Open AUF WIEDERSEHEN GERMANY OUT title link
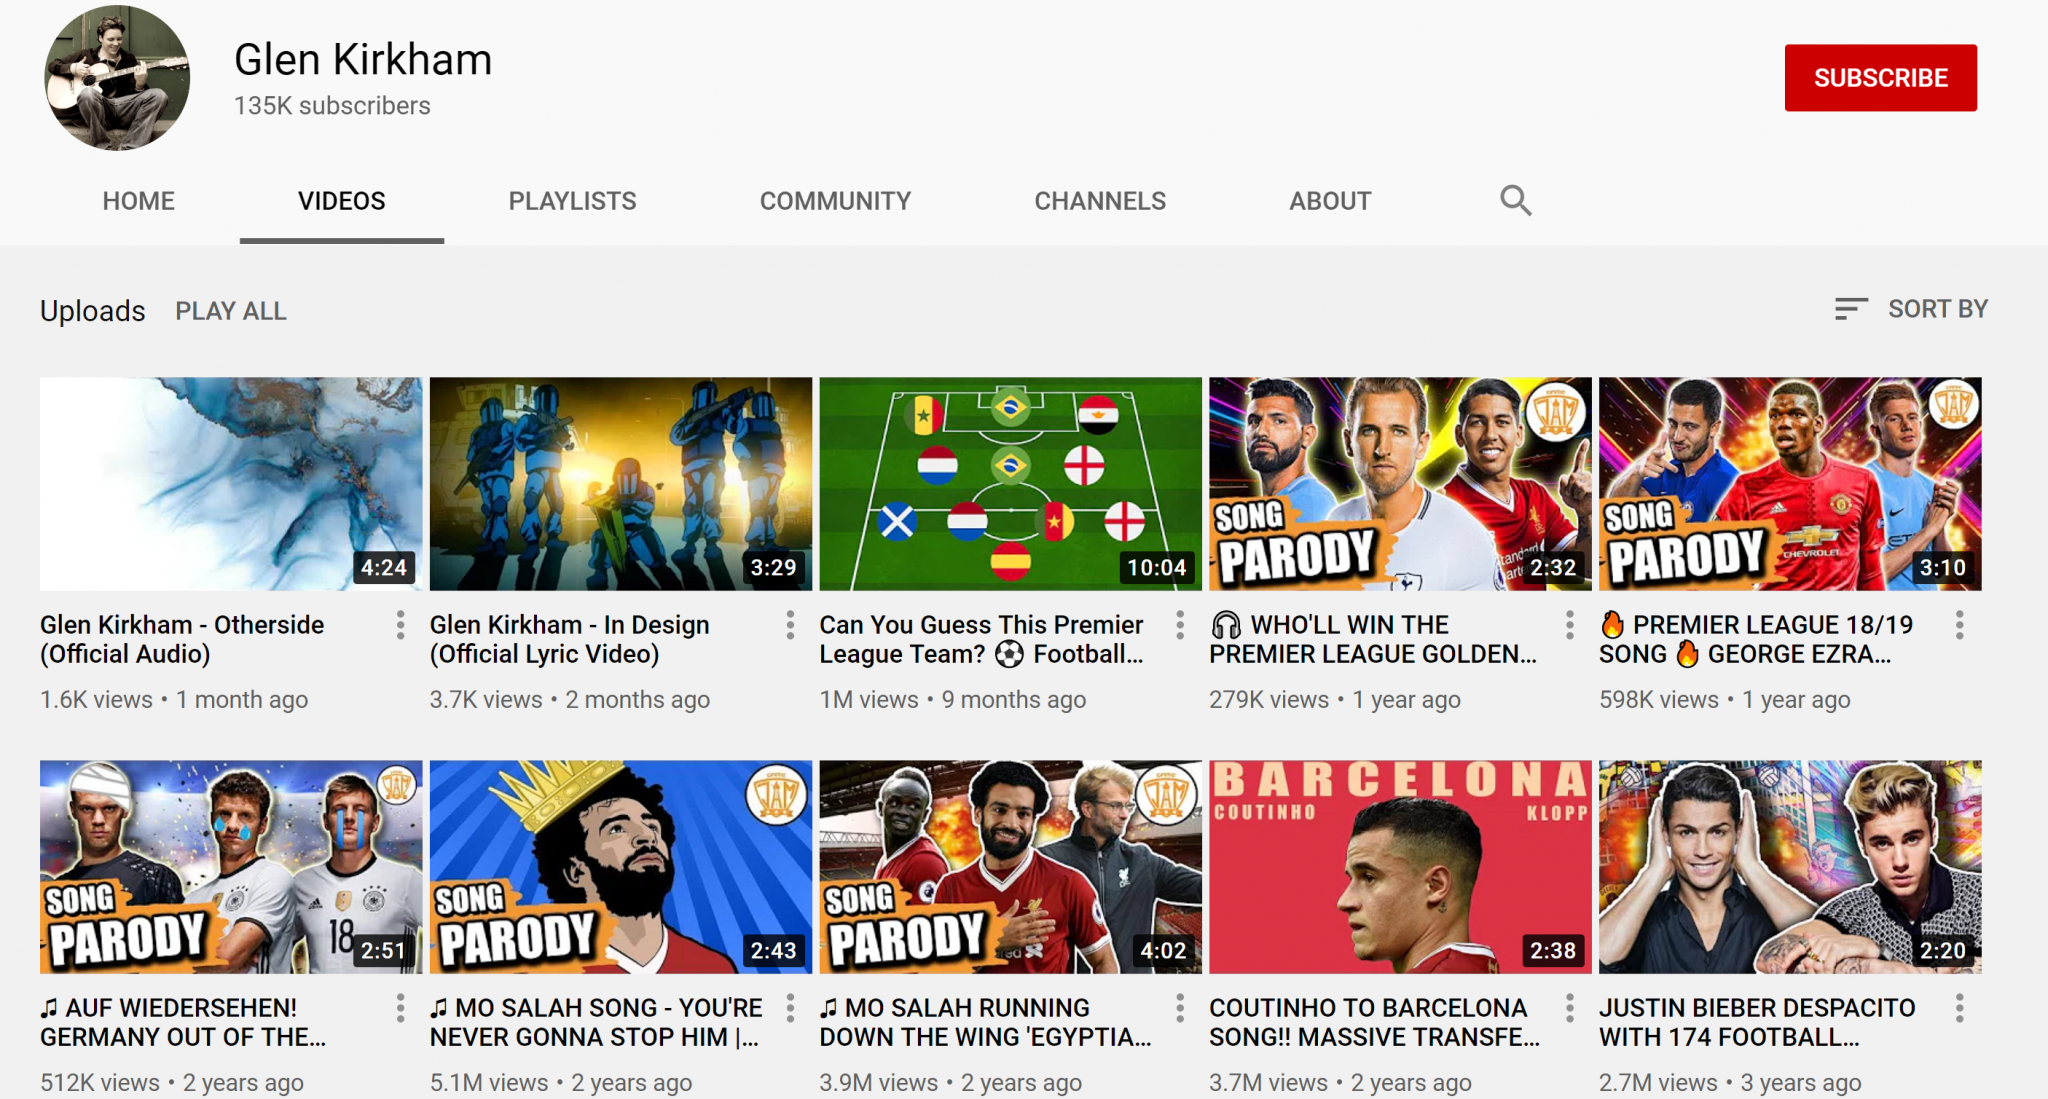2048x1099 pixels. click(183, 1022)
